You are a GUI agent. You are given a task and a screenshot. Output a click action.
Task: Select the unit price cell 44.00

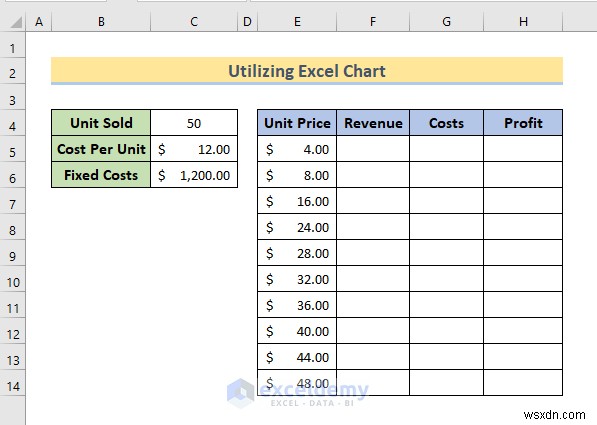297,356
